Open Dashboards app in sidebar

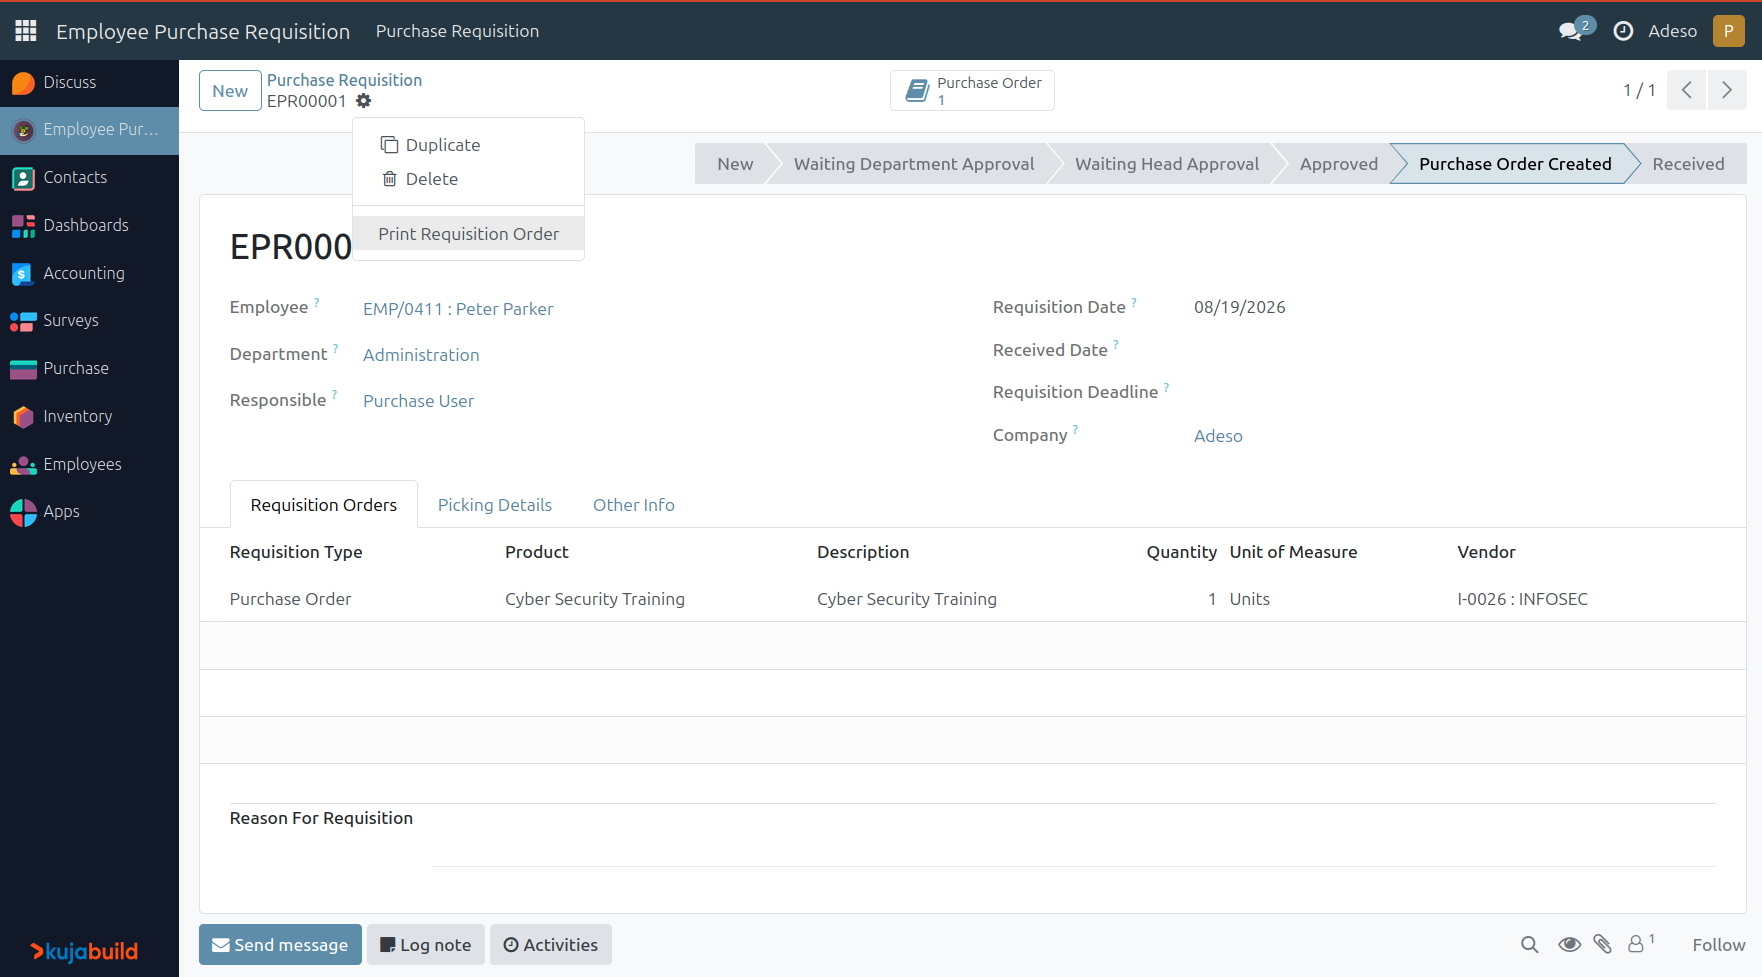(x=89, y=225)
